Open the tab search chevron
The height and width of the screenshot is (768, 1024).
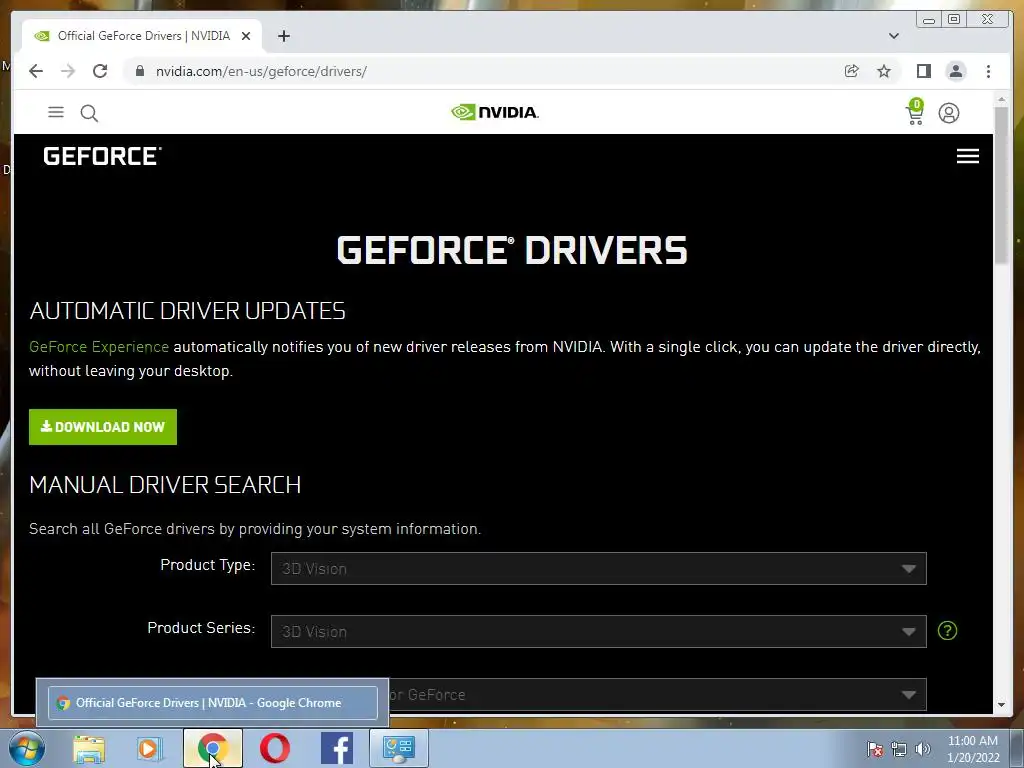894,36
